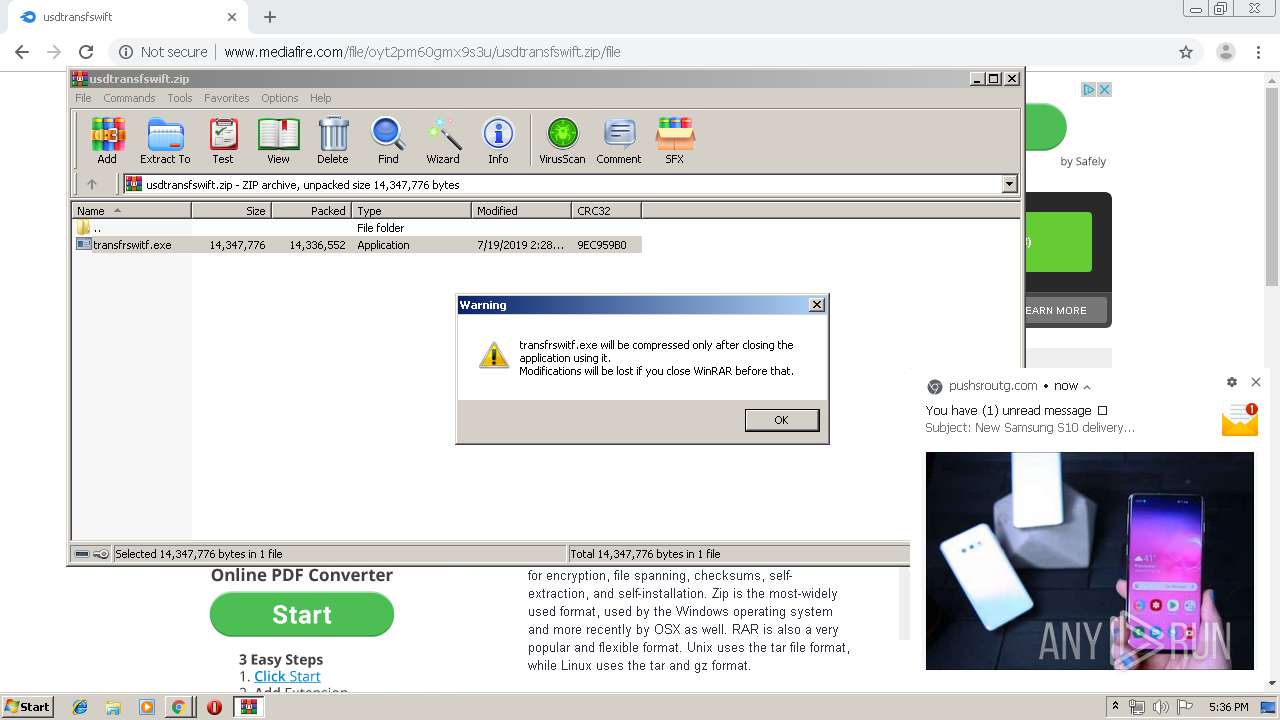Image resolution: width=1280 pixels, height=720 pixels.
Task: Close the usdtransfswift tab
Action: pos(232,17)
